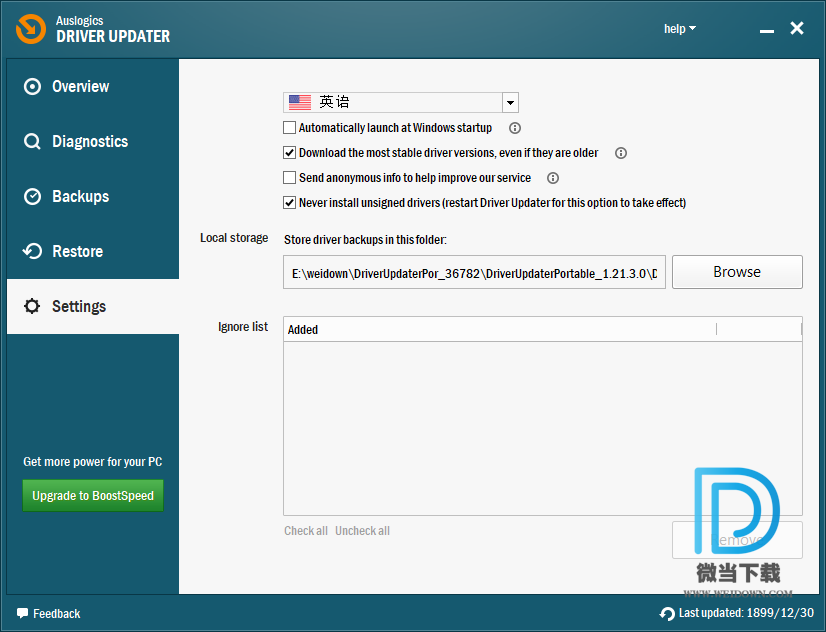Image resolution: width=826 pixels, height=632 pixels.
Task: Click the 'Ignore list' label
Action: pyautogui.click(x=243, y=327)
